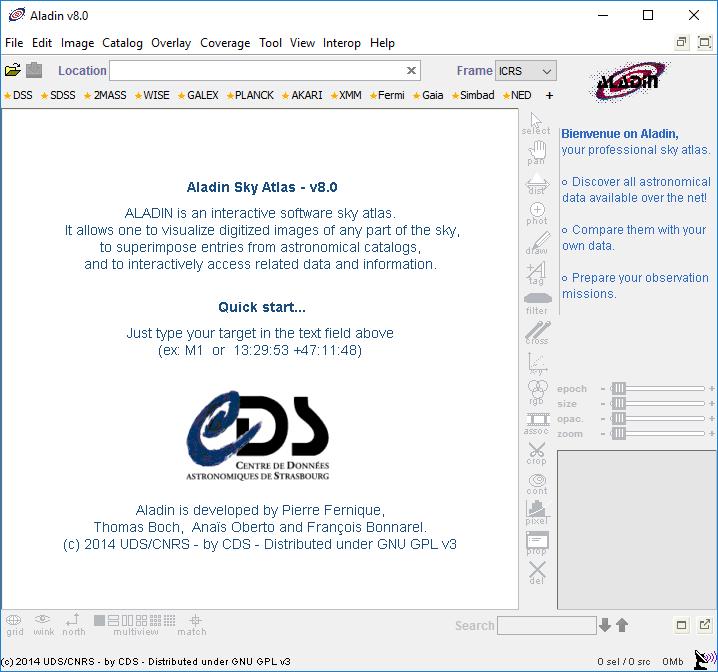
Task: Query the NED bookmark
Action: [x=517, y=95]
